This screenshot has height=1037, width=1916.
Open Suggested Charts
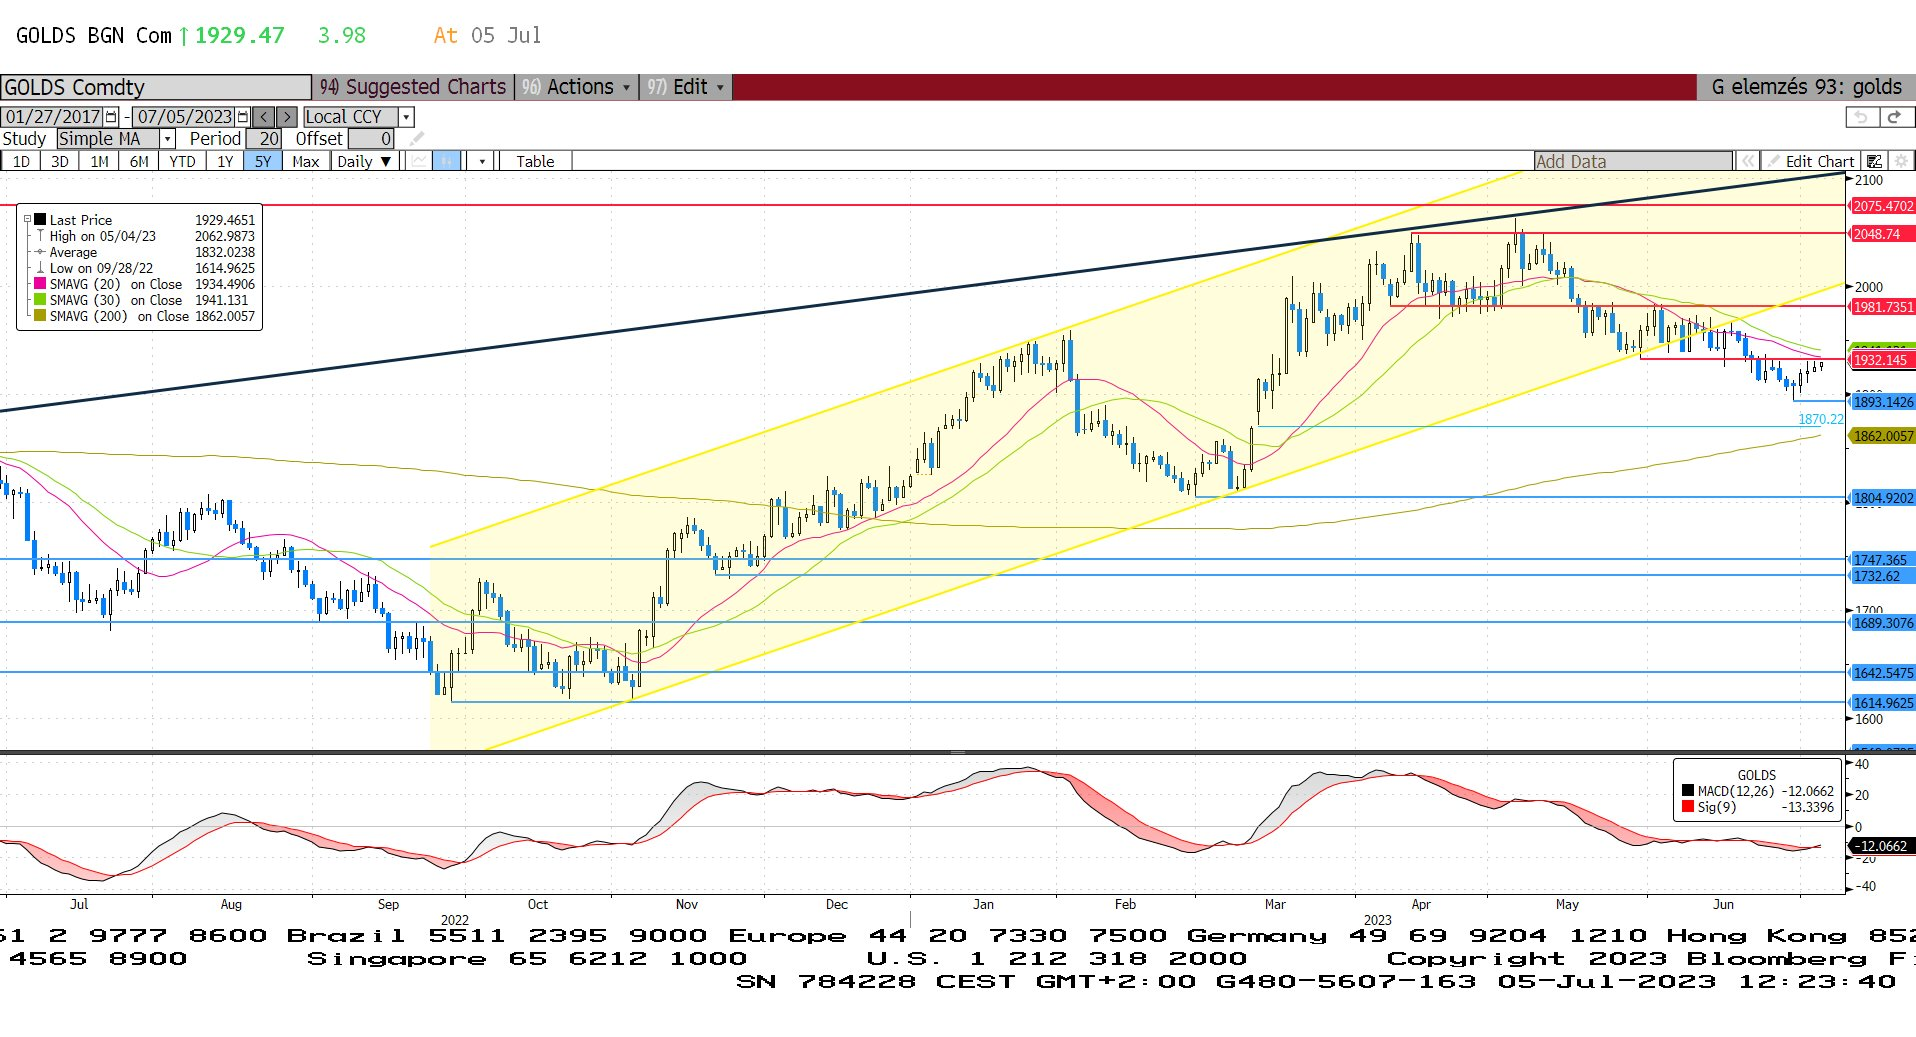(413, 87)
